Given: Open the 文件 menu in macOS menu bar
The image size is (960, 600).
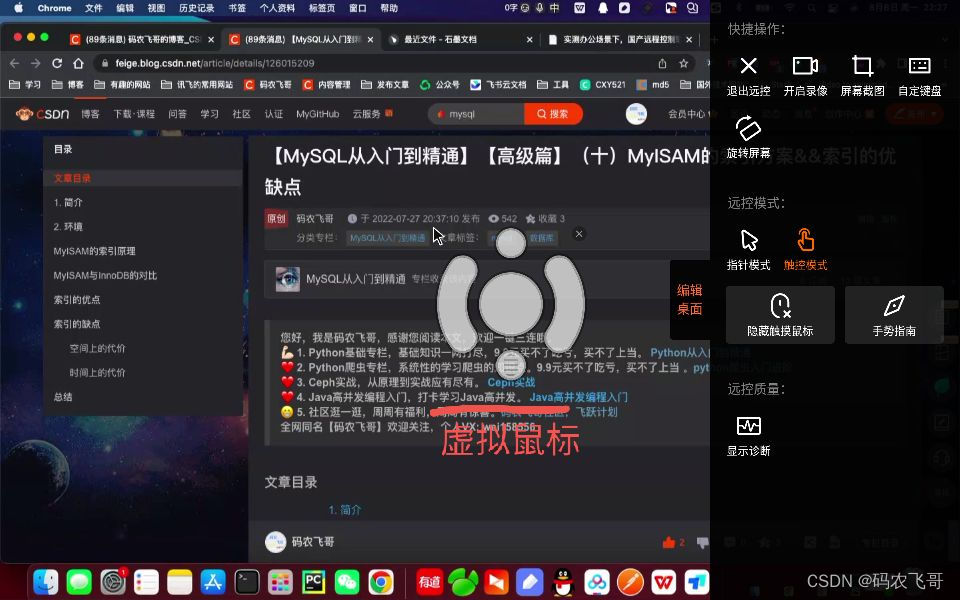Looking at the screenshot, I should (94, 8).
